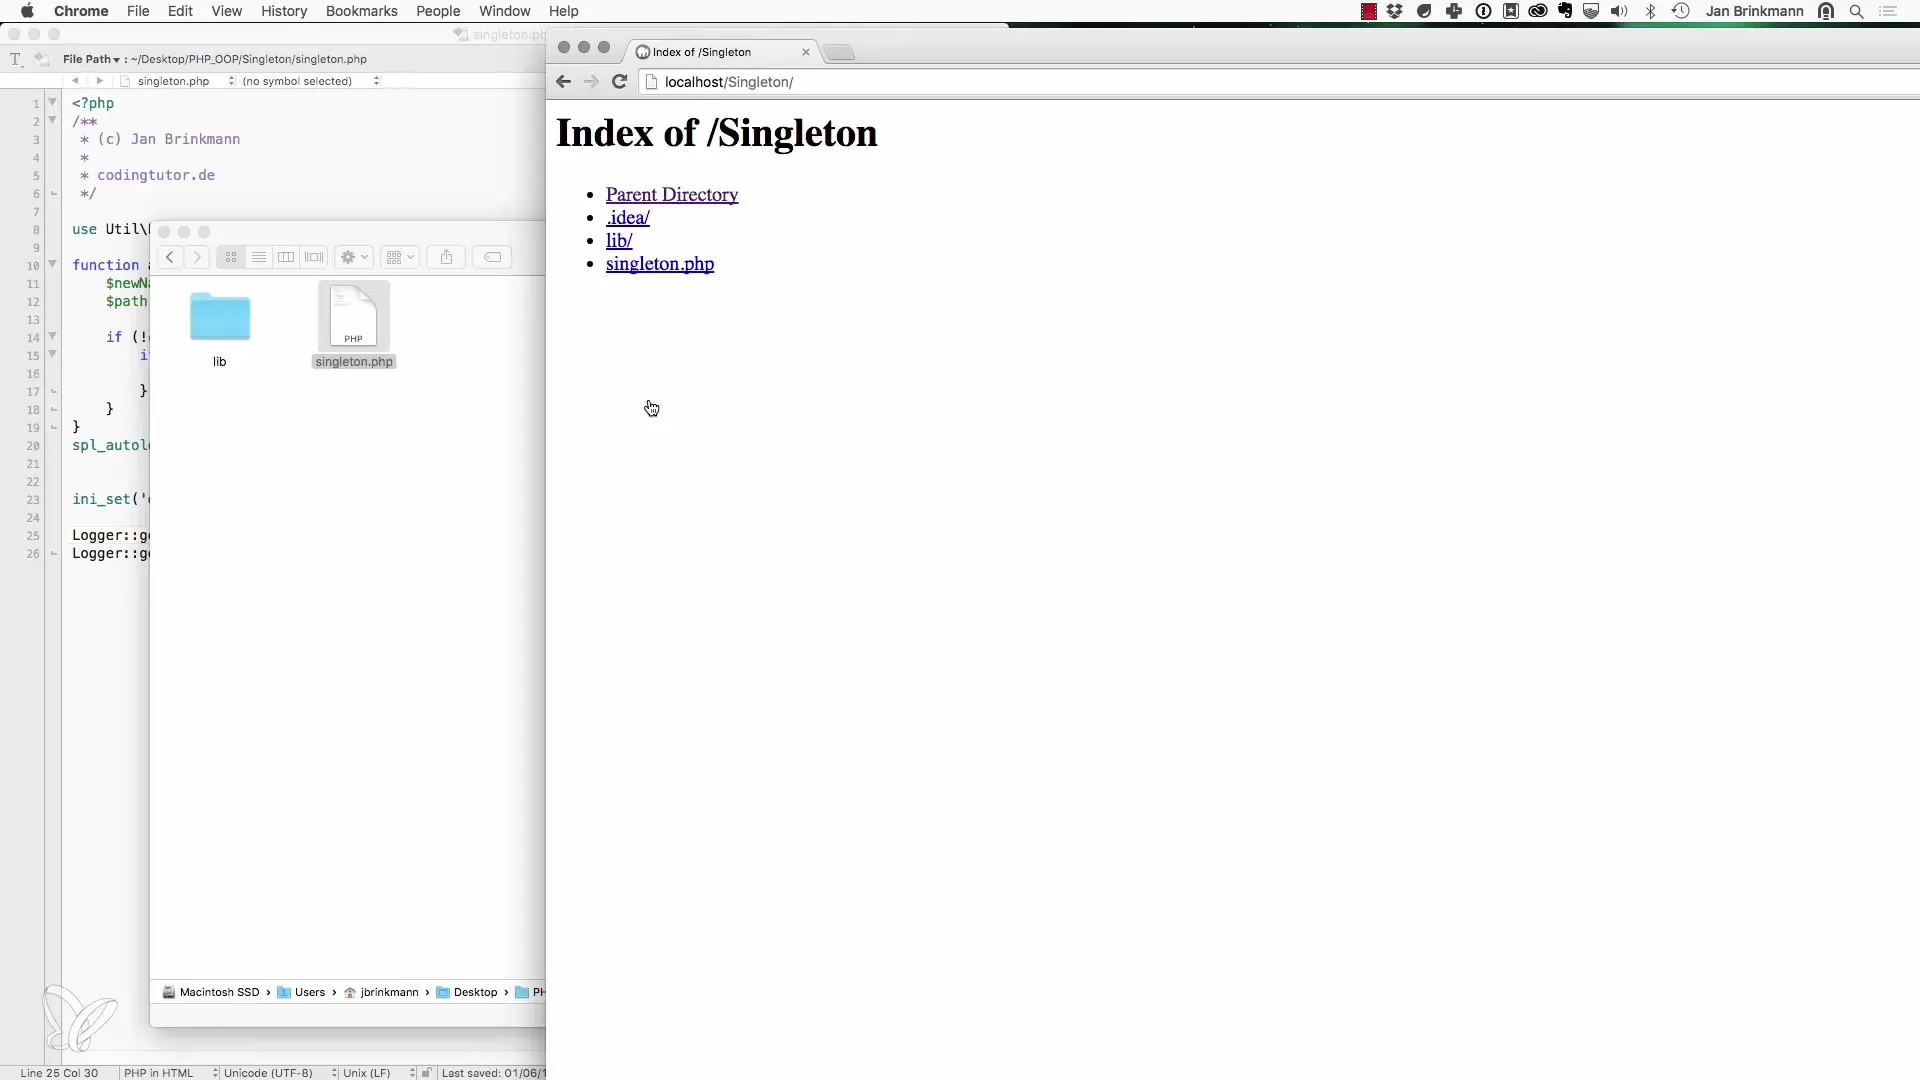1920x1080 pixels.
Task: Open macOS Spotlight search icon
Action: point(1856,11)
